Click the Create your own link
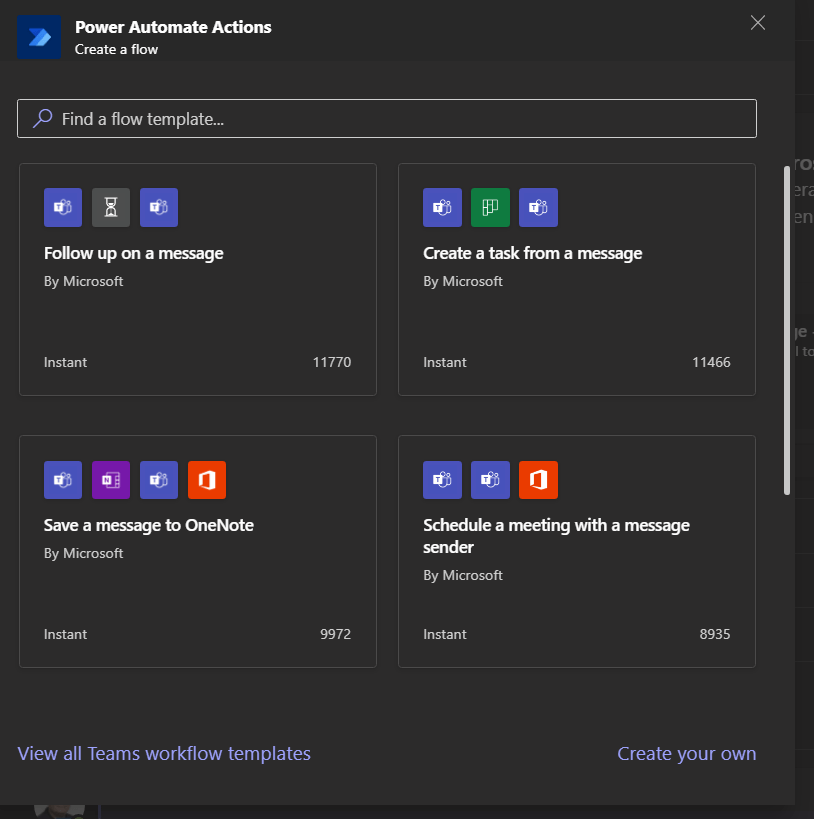Viewport: 814px width, 819px height. pyautogui.click(x=686, y=753)
